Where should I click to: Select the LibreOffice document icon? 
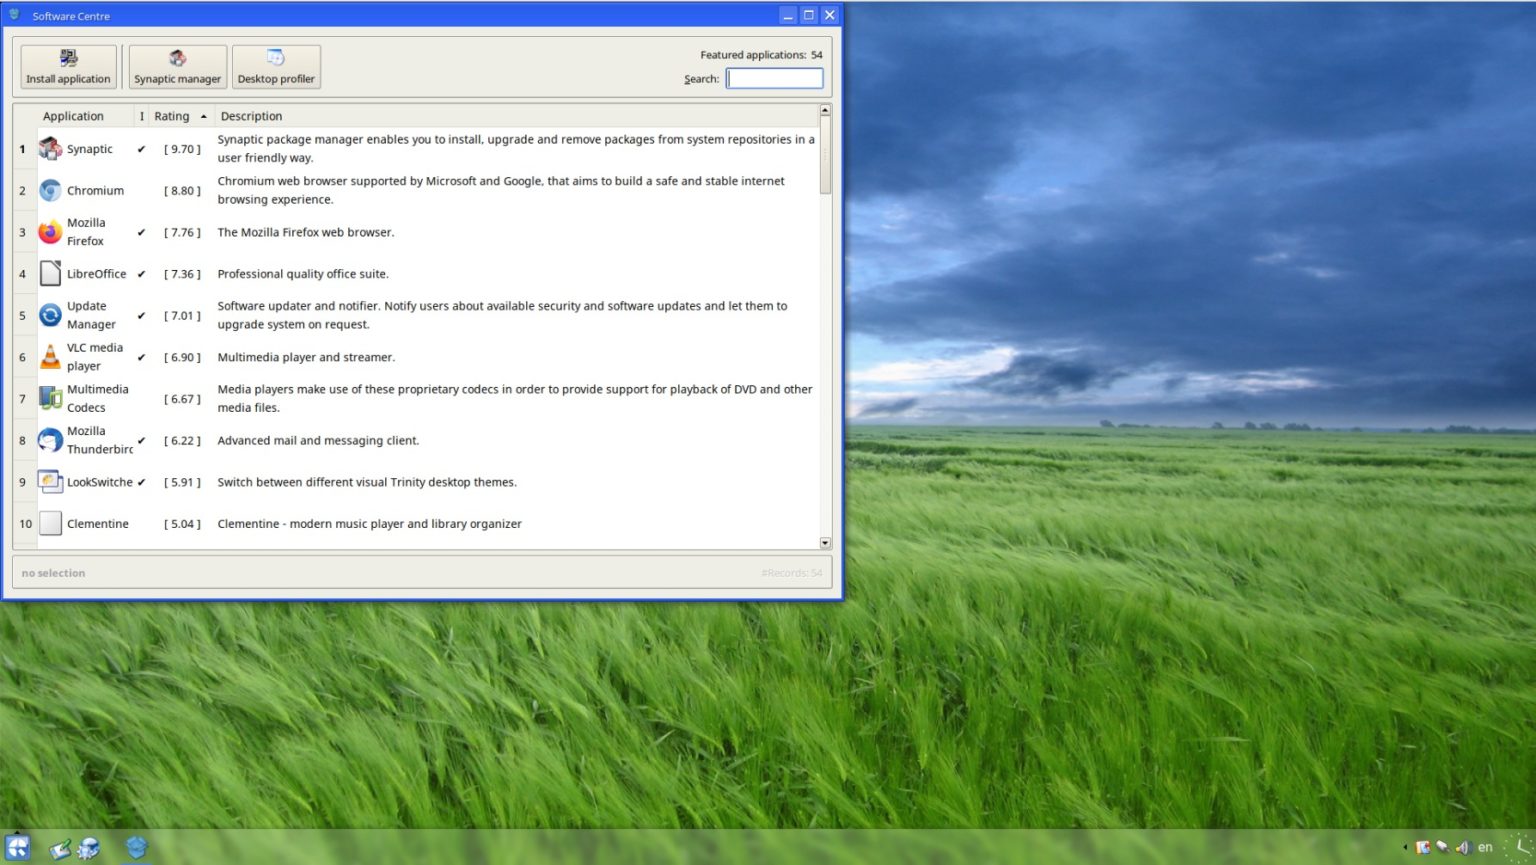(50, 274)
